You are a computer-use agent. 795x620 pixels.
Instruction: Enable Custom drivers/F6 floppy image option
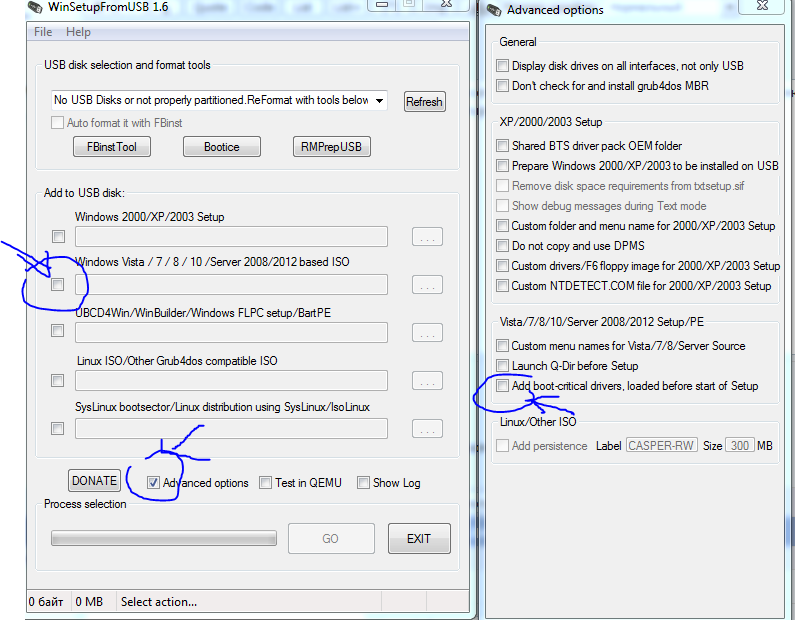click(x=502, y=266)
